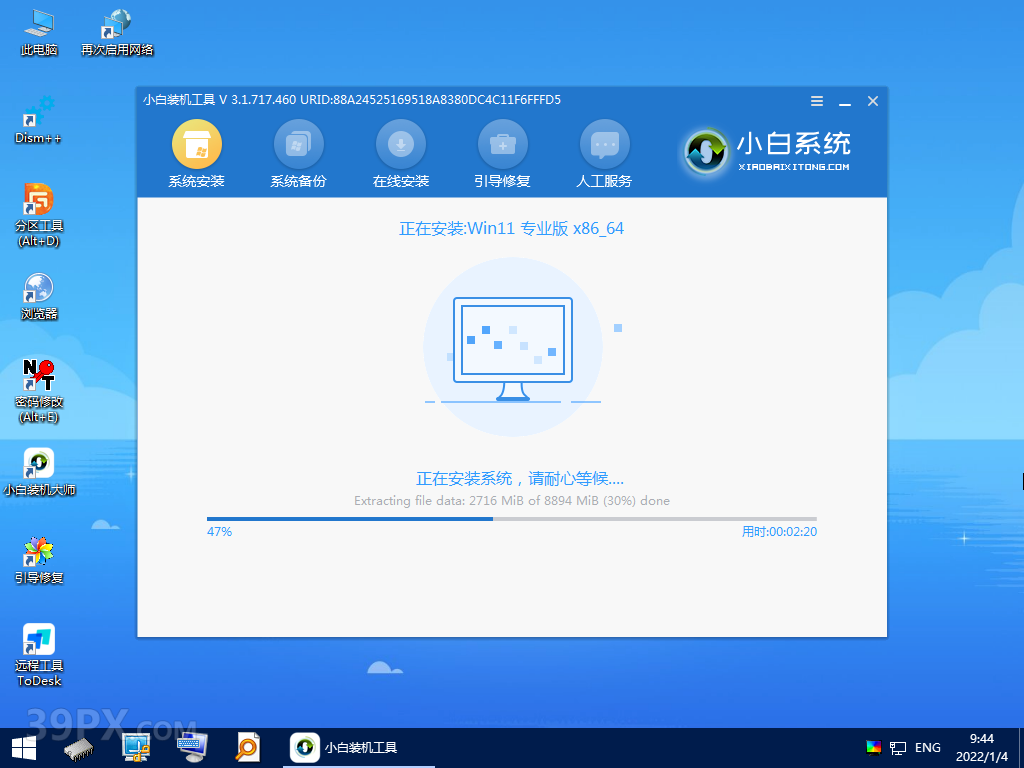Click the 再次启用网络 desktop icon
This screenshot has width=1024, height=768.
click(117, 32)
